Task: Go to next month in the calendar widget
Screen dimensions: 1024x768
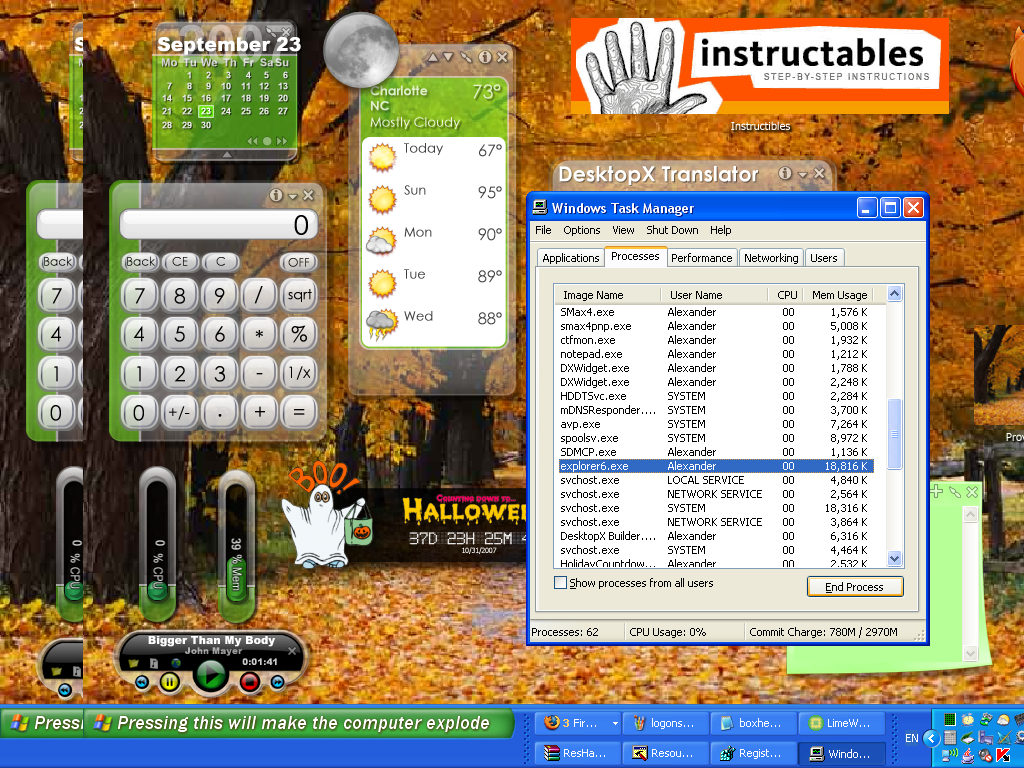Action: [280, 141]
